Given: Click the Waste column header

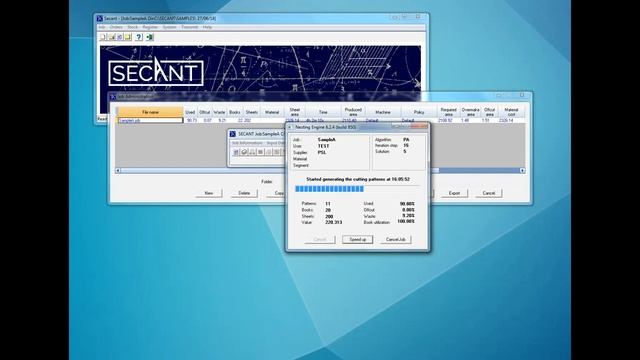Looking at the screenshot, I should point(219,112).
